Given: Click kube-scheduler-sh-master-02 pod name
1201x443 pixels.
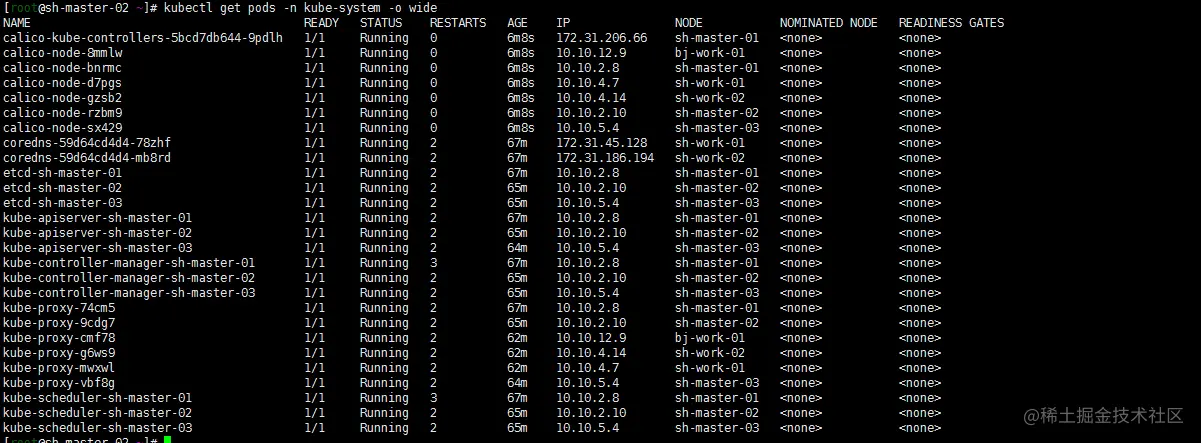Looking at the screenshot, I should 98,413.
